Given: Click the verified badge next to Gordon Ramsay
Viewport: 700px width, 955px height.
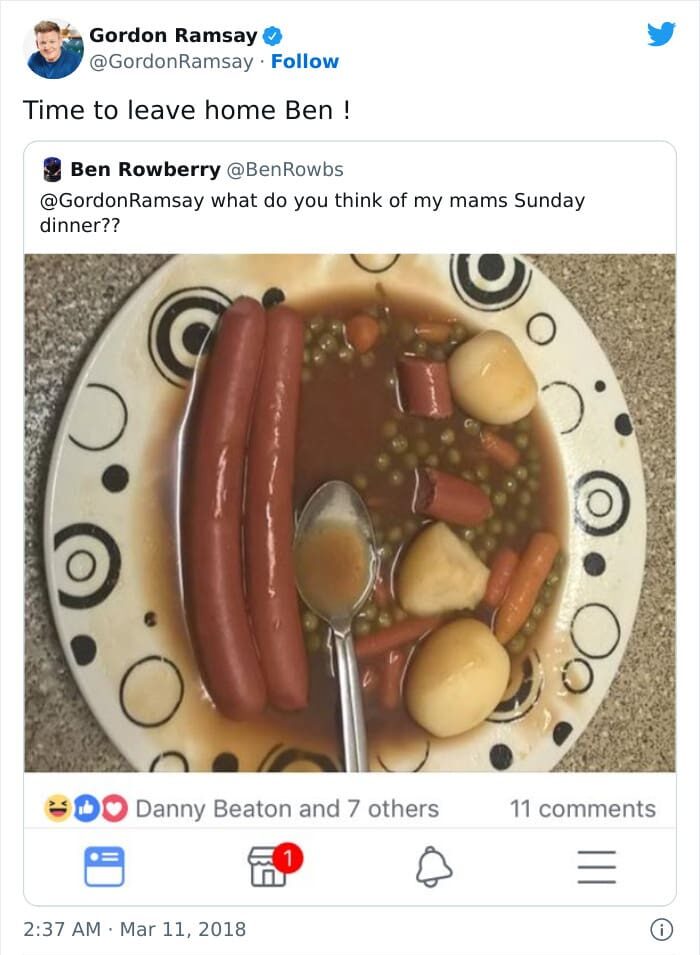Looking at the screenshot, I should click(x=272, y=36).
